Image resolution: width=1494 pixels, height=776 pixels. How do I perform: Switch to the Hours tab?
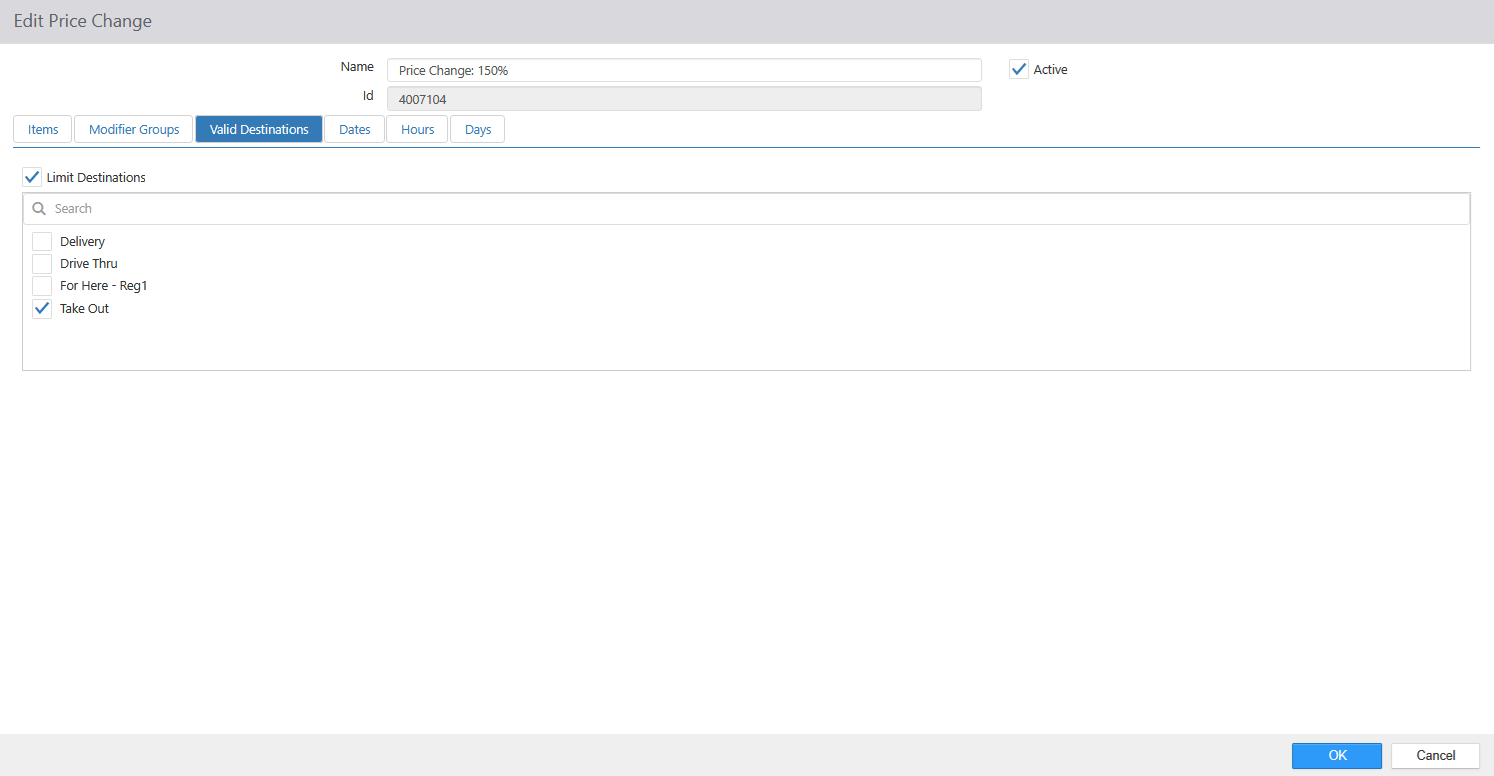[417, 130]
